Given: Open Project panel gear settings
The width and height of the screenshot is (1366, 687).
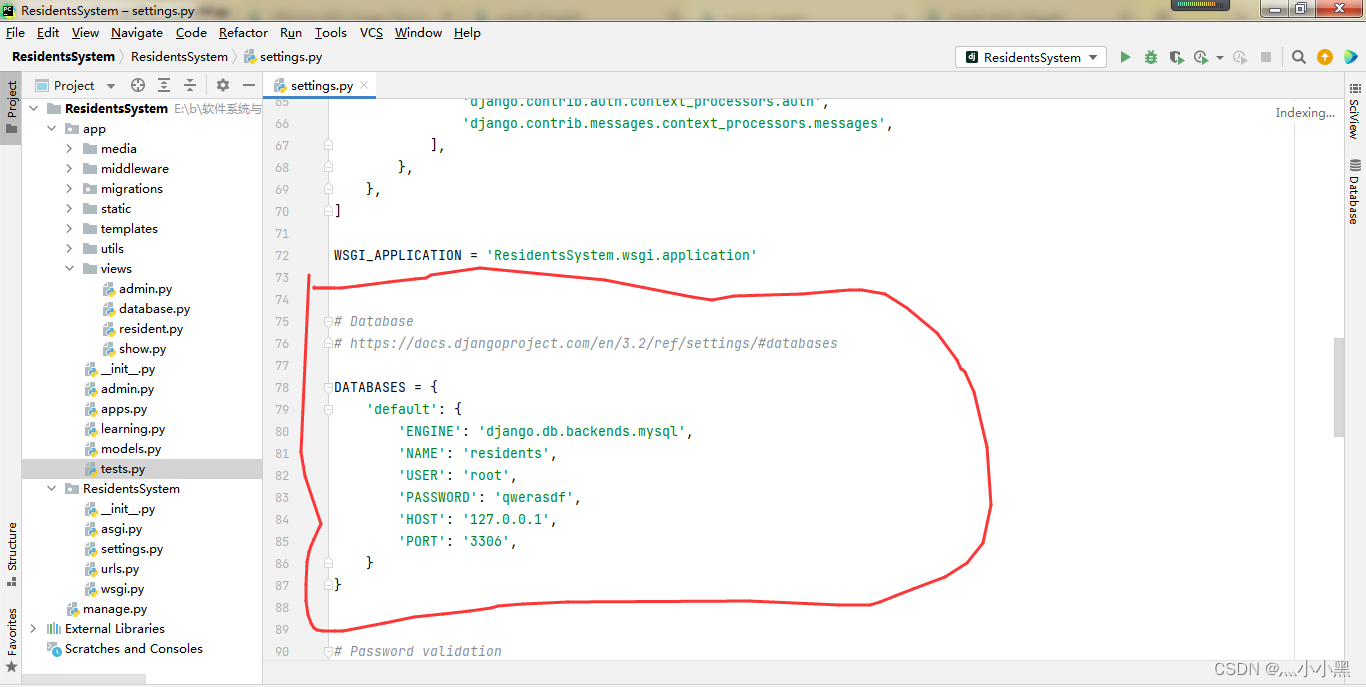Looking at the screenshot, I should (223, 85).
